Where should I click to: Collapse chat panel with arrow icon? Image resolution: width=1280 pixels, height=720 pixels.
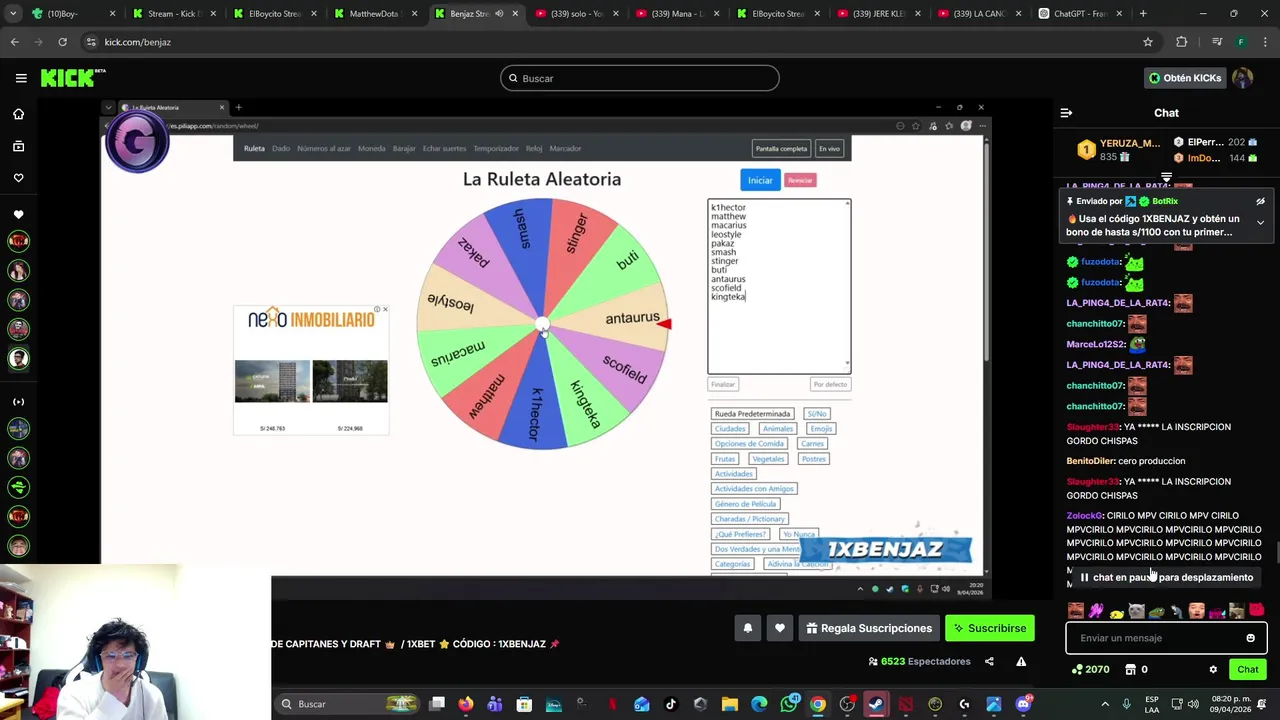point(1066,113)
